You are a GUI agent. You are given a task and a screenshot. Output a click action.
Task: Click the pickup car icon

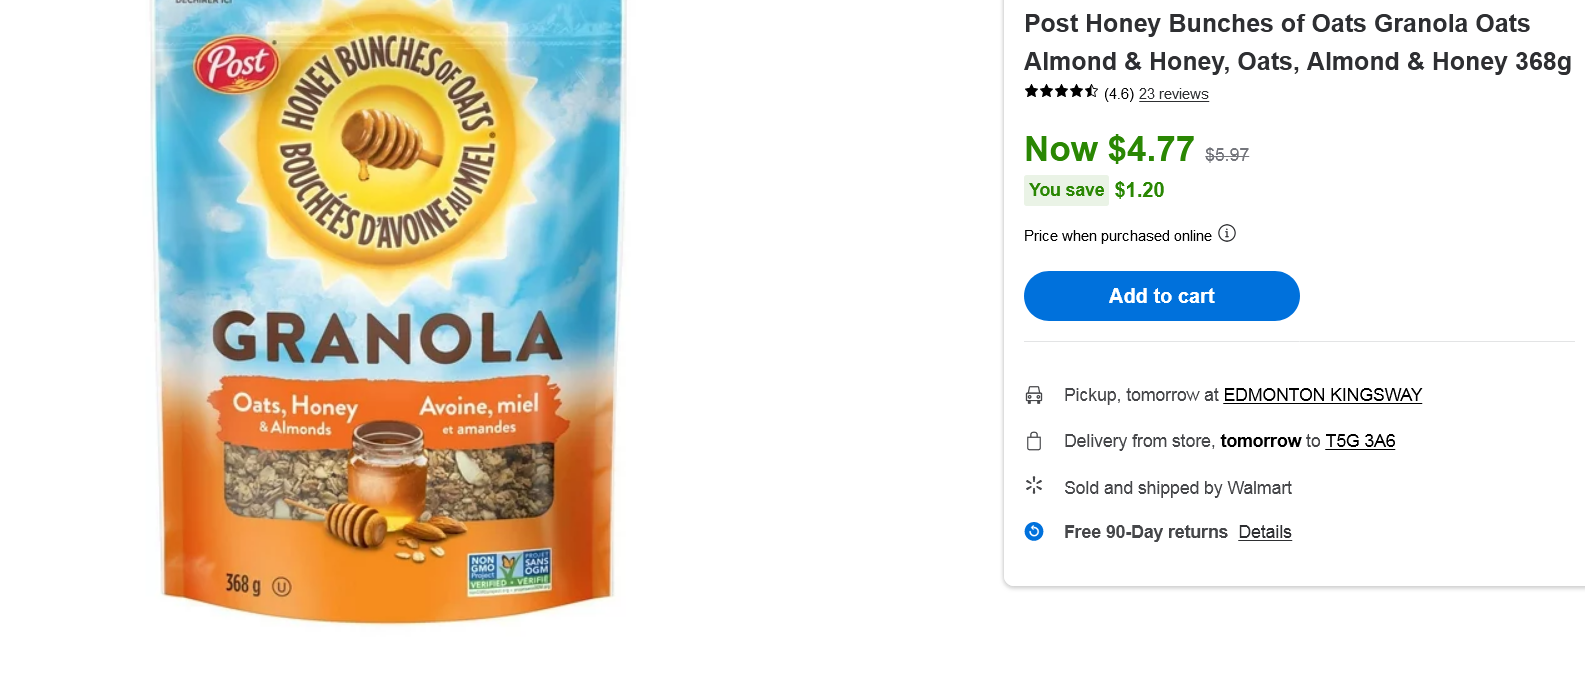tap(1034, 395)
